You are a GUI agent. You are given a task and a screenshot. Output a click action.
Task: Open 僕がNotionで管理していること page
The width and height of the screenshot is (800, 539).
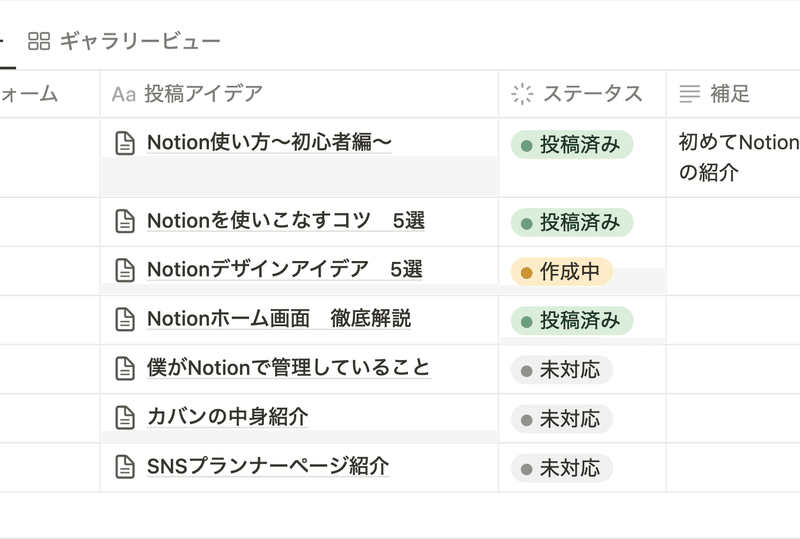(x=289, y=368)
